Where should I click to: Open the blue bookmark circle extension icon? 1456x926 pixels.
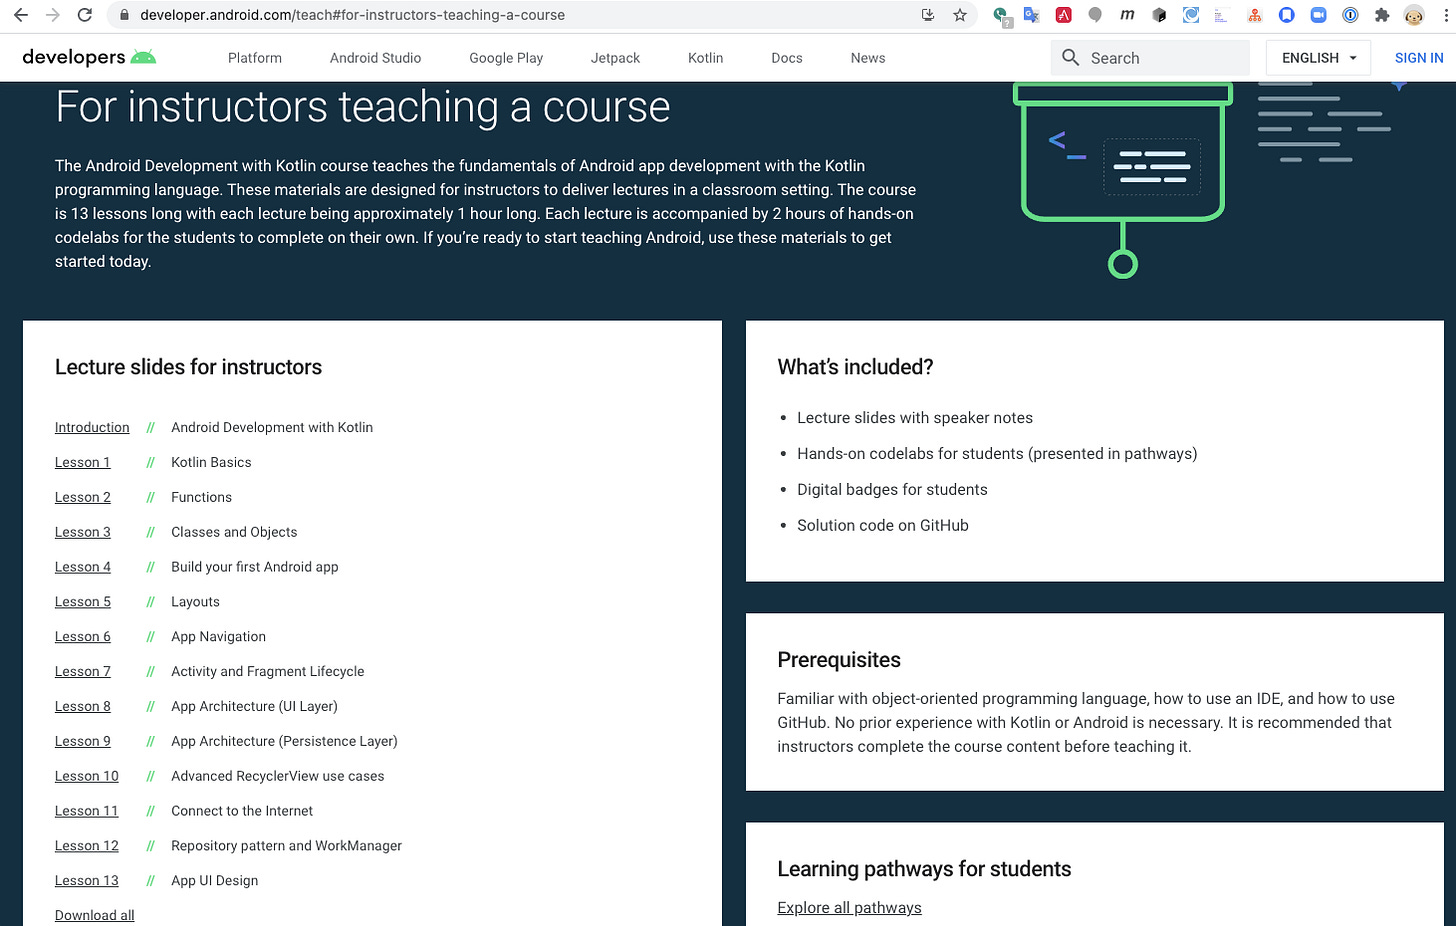[1287, 15]
